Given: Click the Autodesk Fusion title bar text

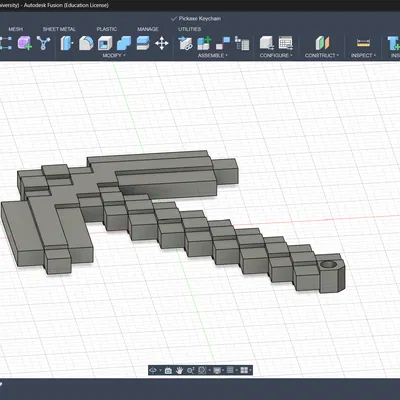Looking at the screenshot, I should click(x=66, y=5).
